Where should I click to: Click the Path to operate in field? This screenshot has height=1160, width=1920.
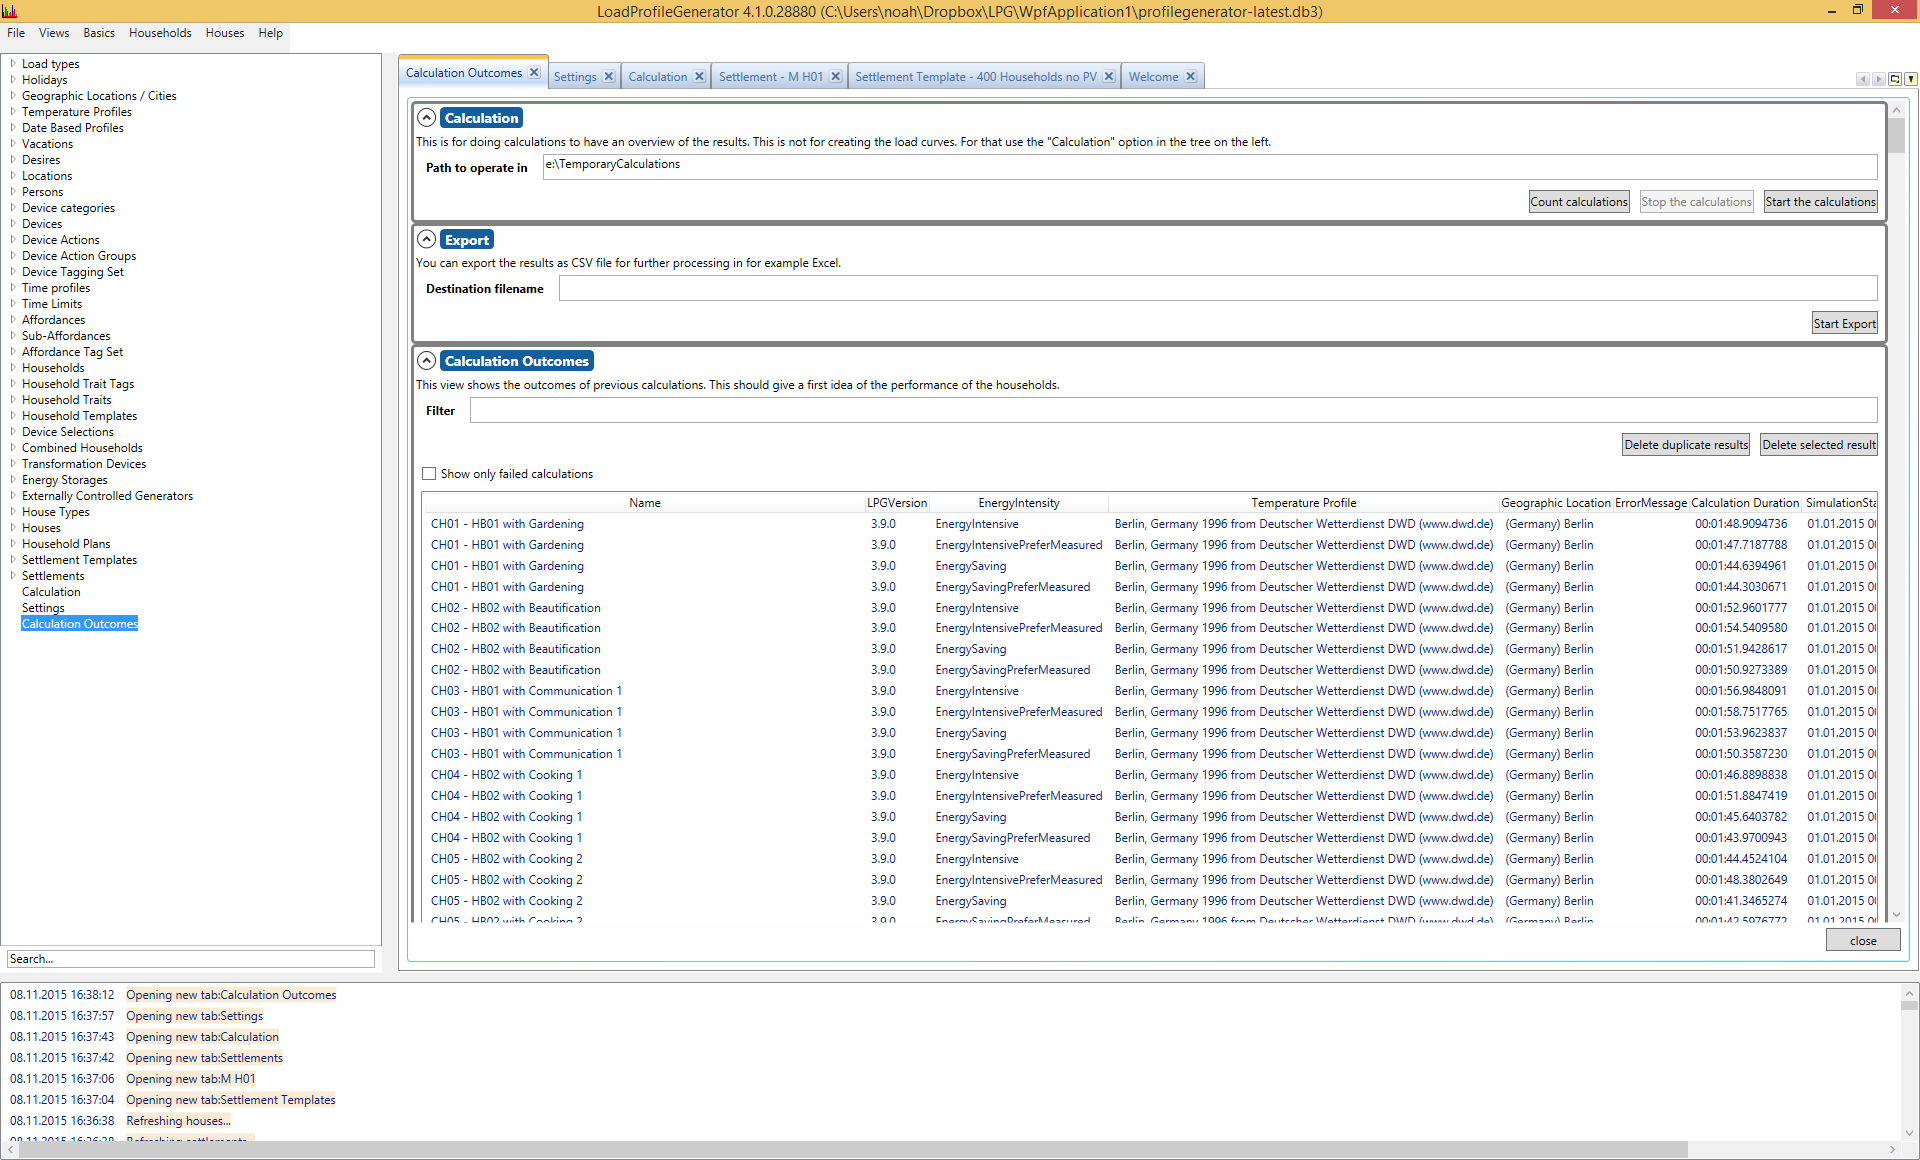click(x=1209, y=167)
